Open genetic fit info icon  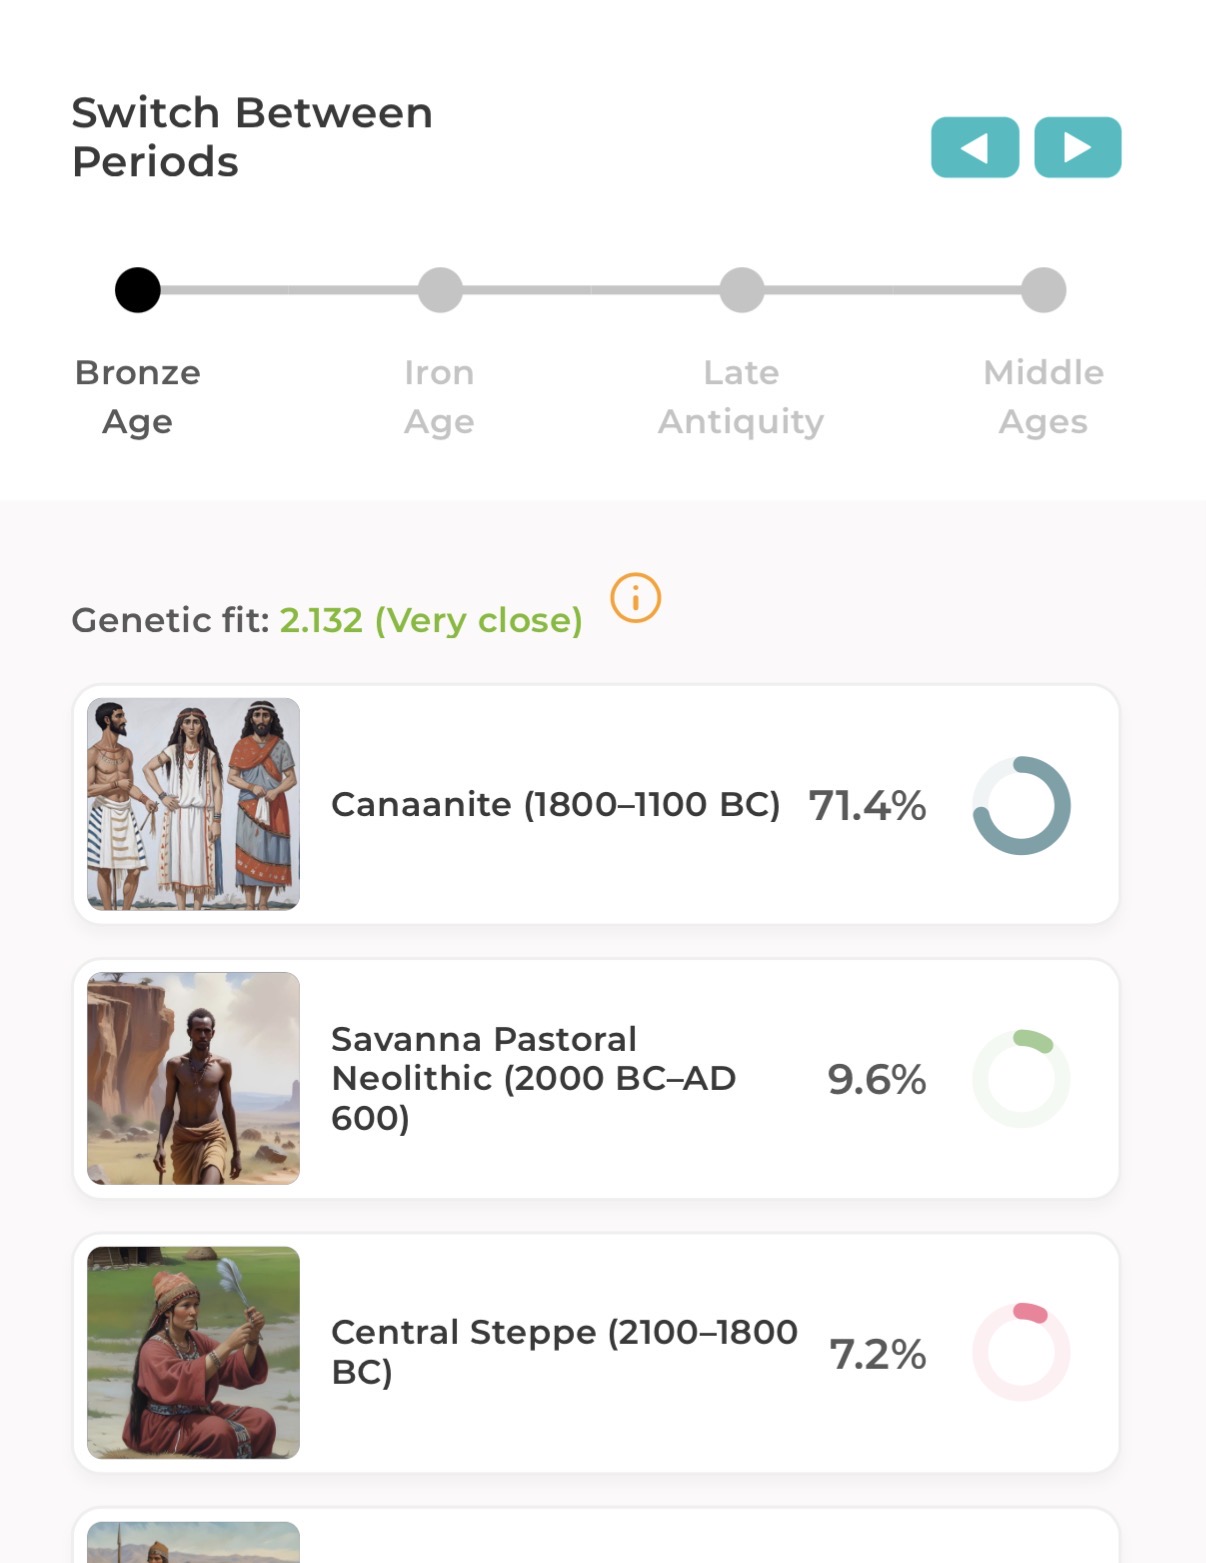[x=636, y=598]
